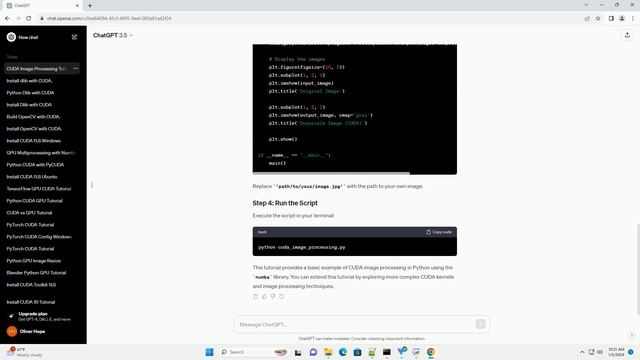The image size is (640, 360).
Task: Open chat GPU Multiprocessing with Numba
Action: click(42, 153)
